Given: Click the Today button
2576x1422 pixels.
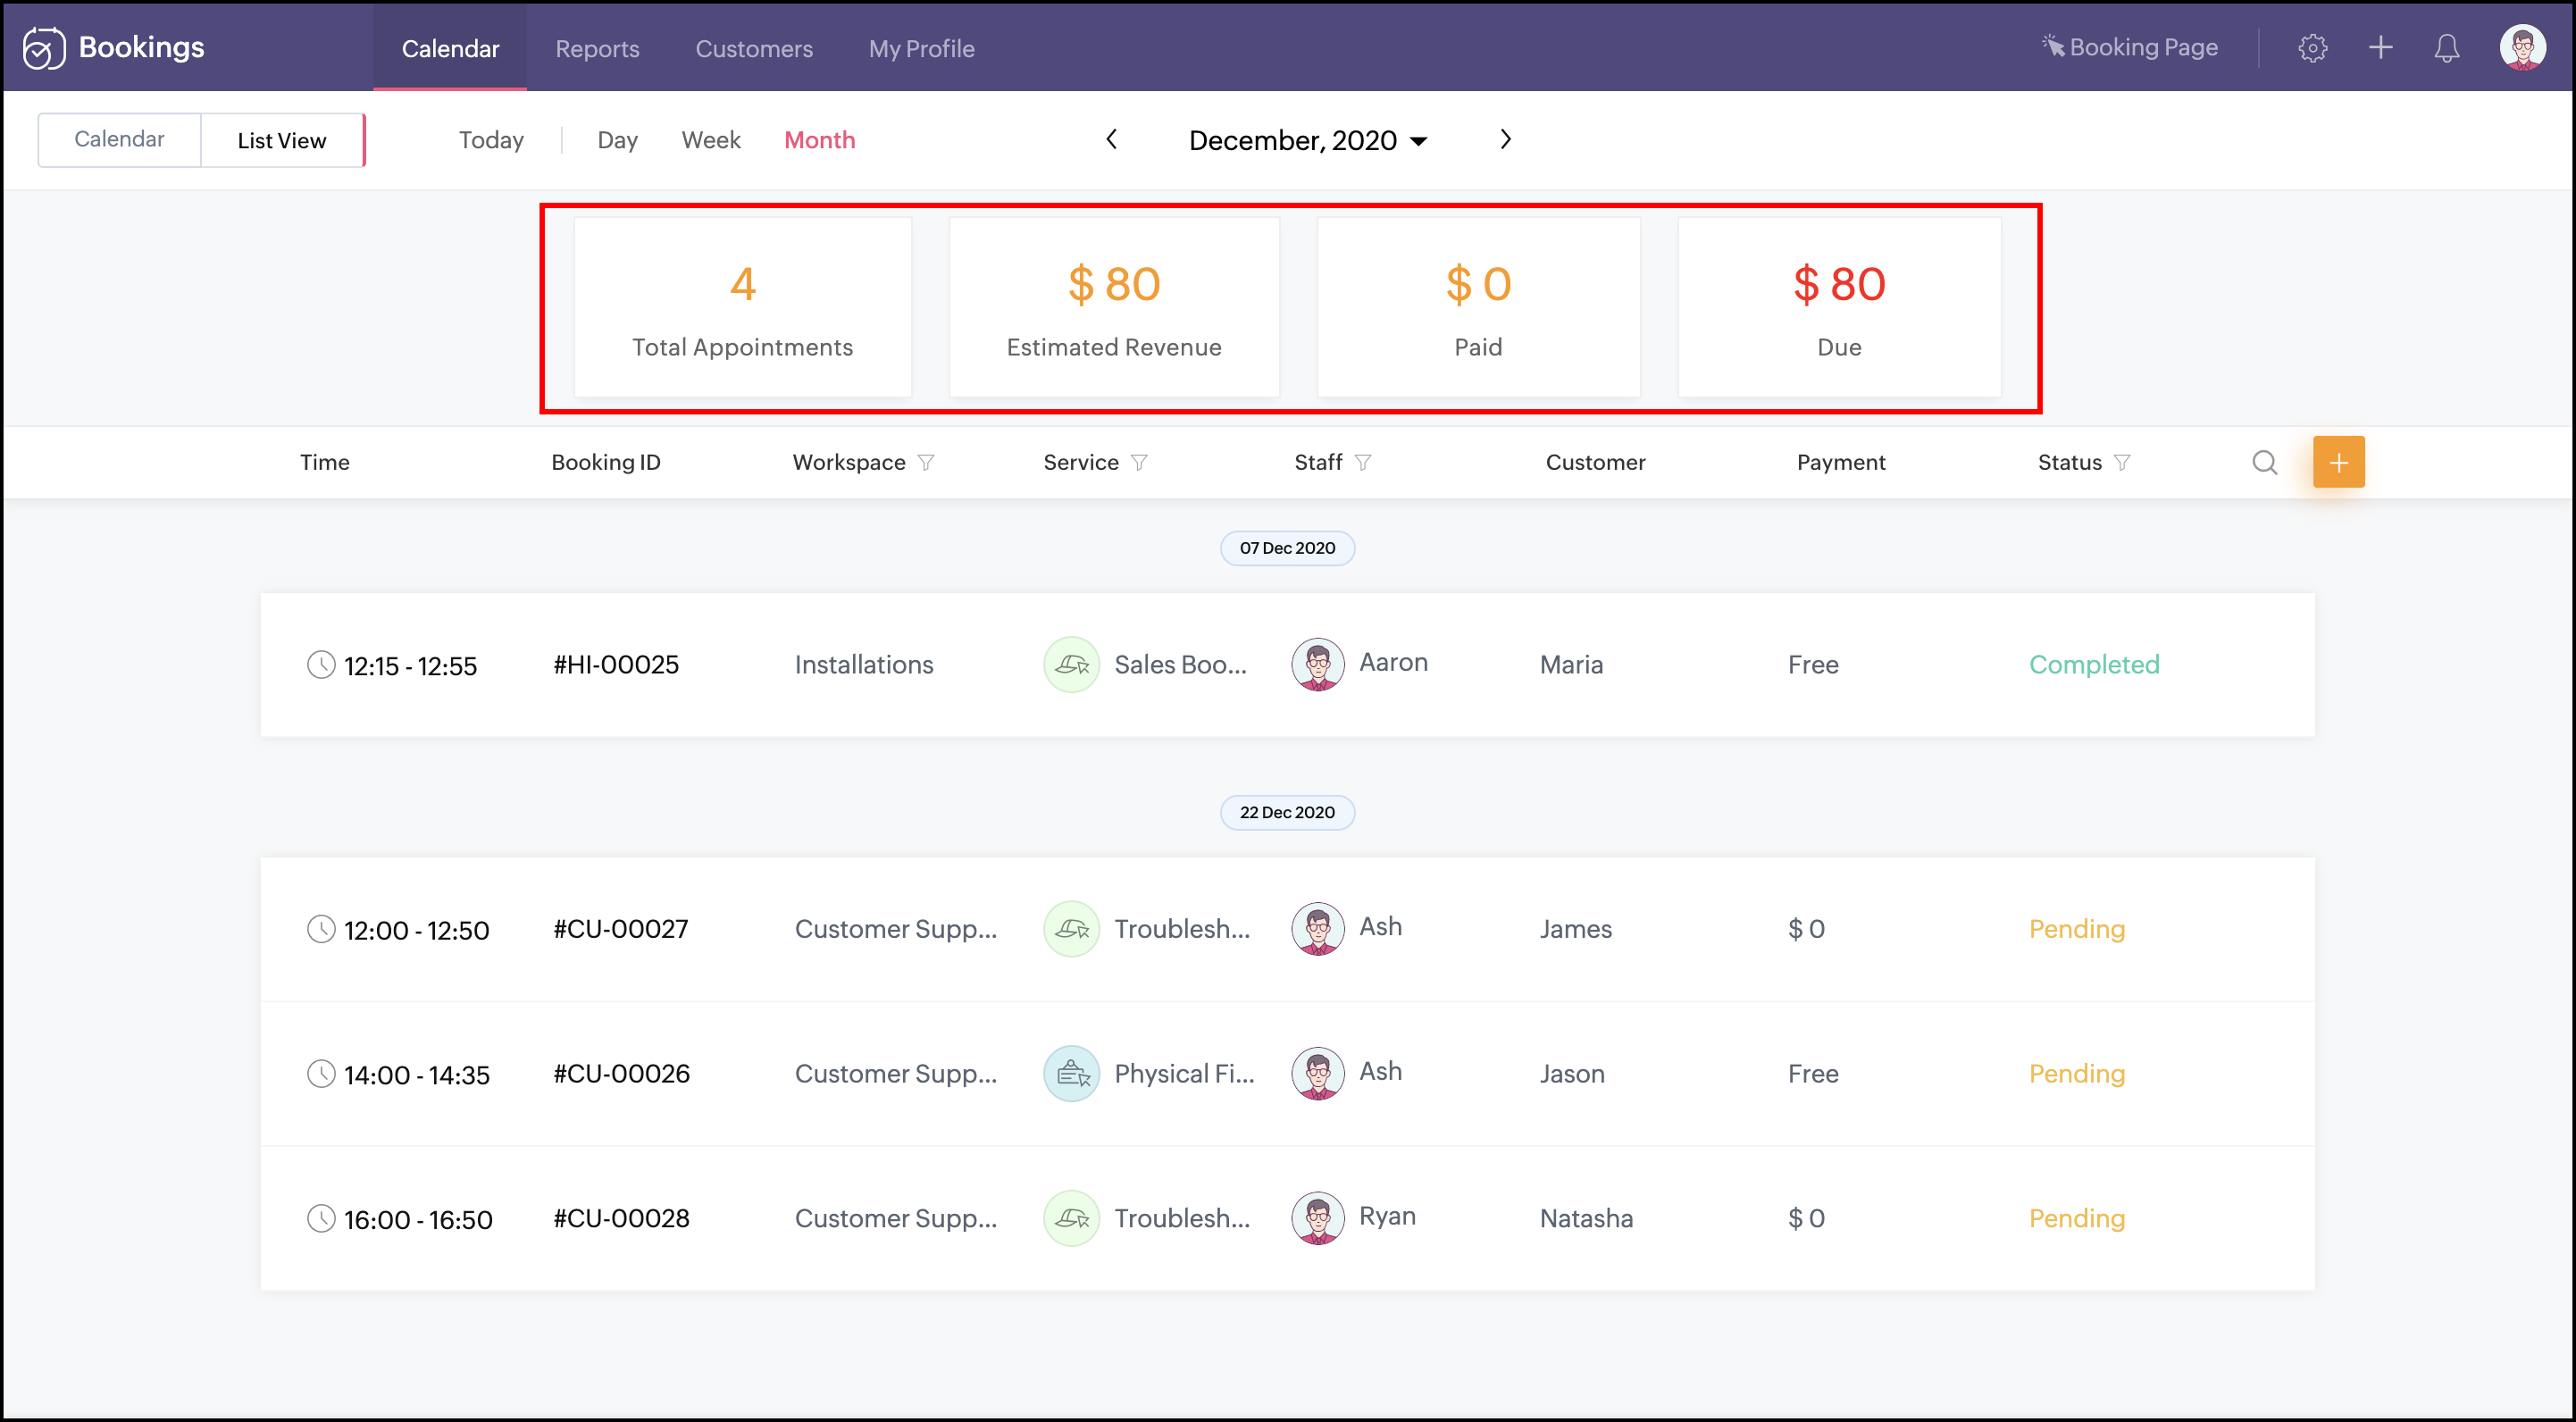Looking at the screenshot, I should (491, 140).
